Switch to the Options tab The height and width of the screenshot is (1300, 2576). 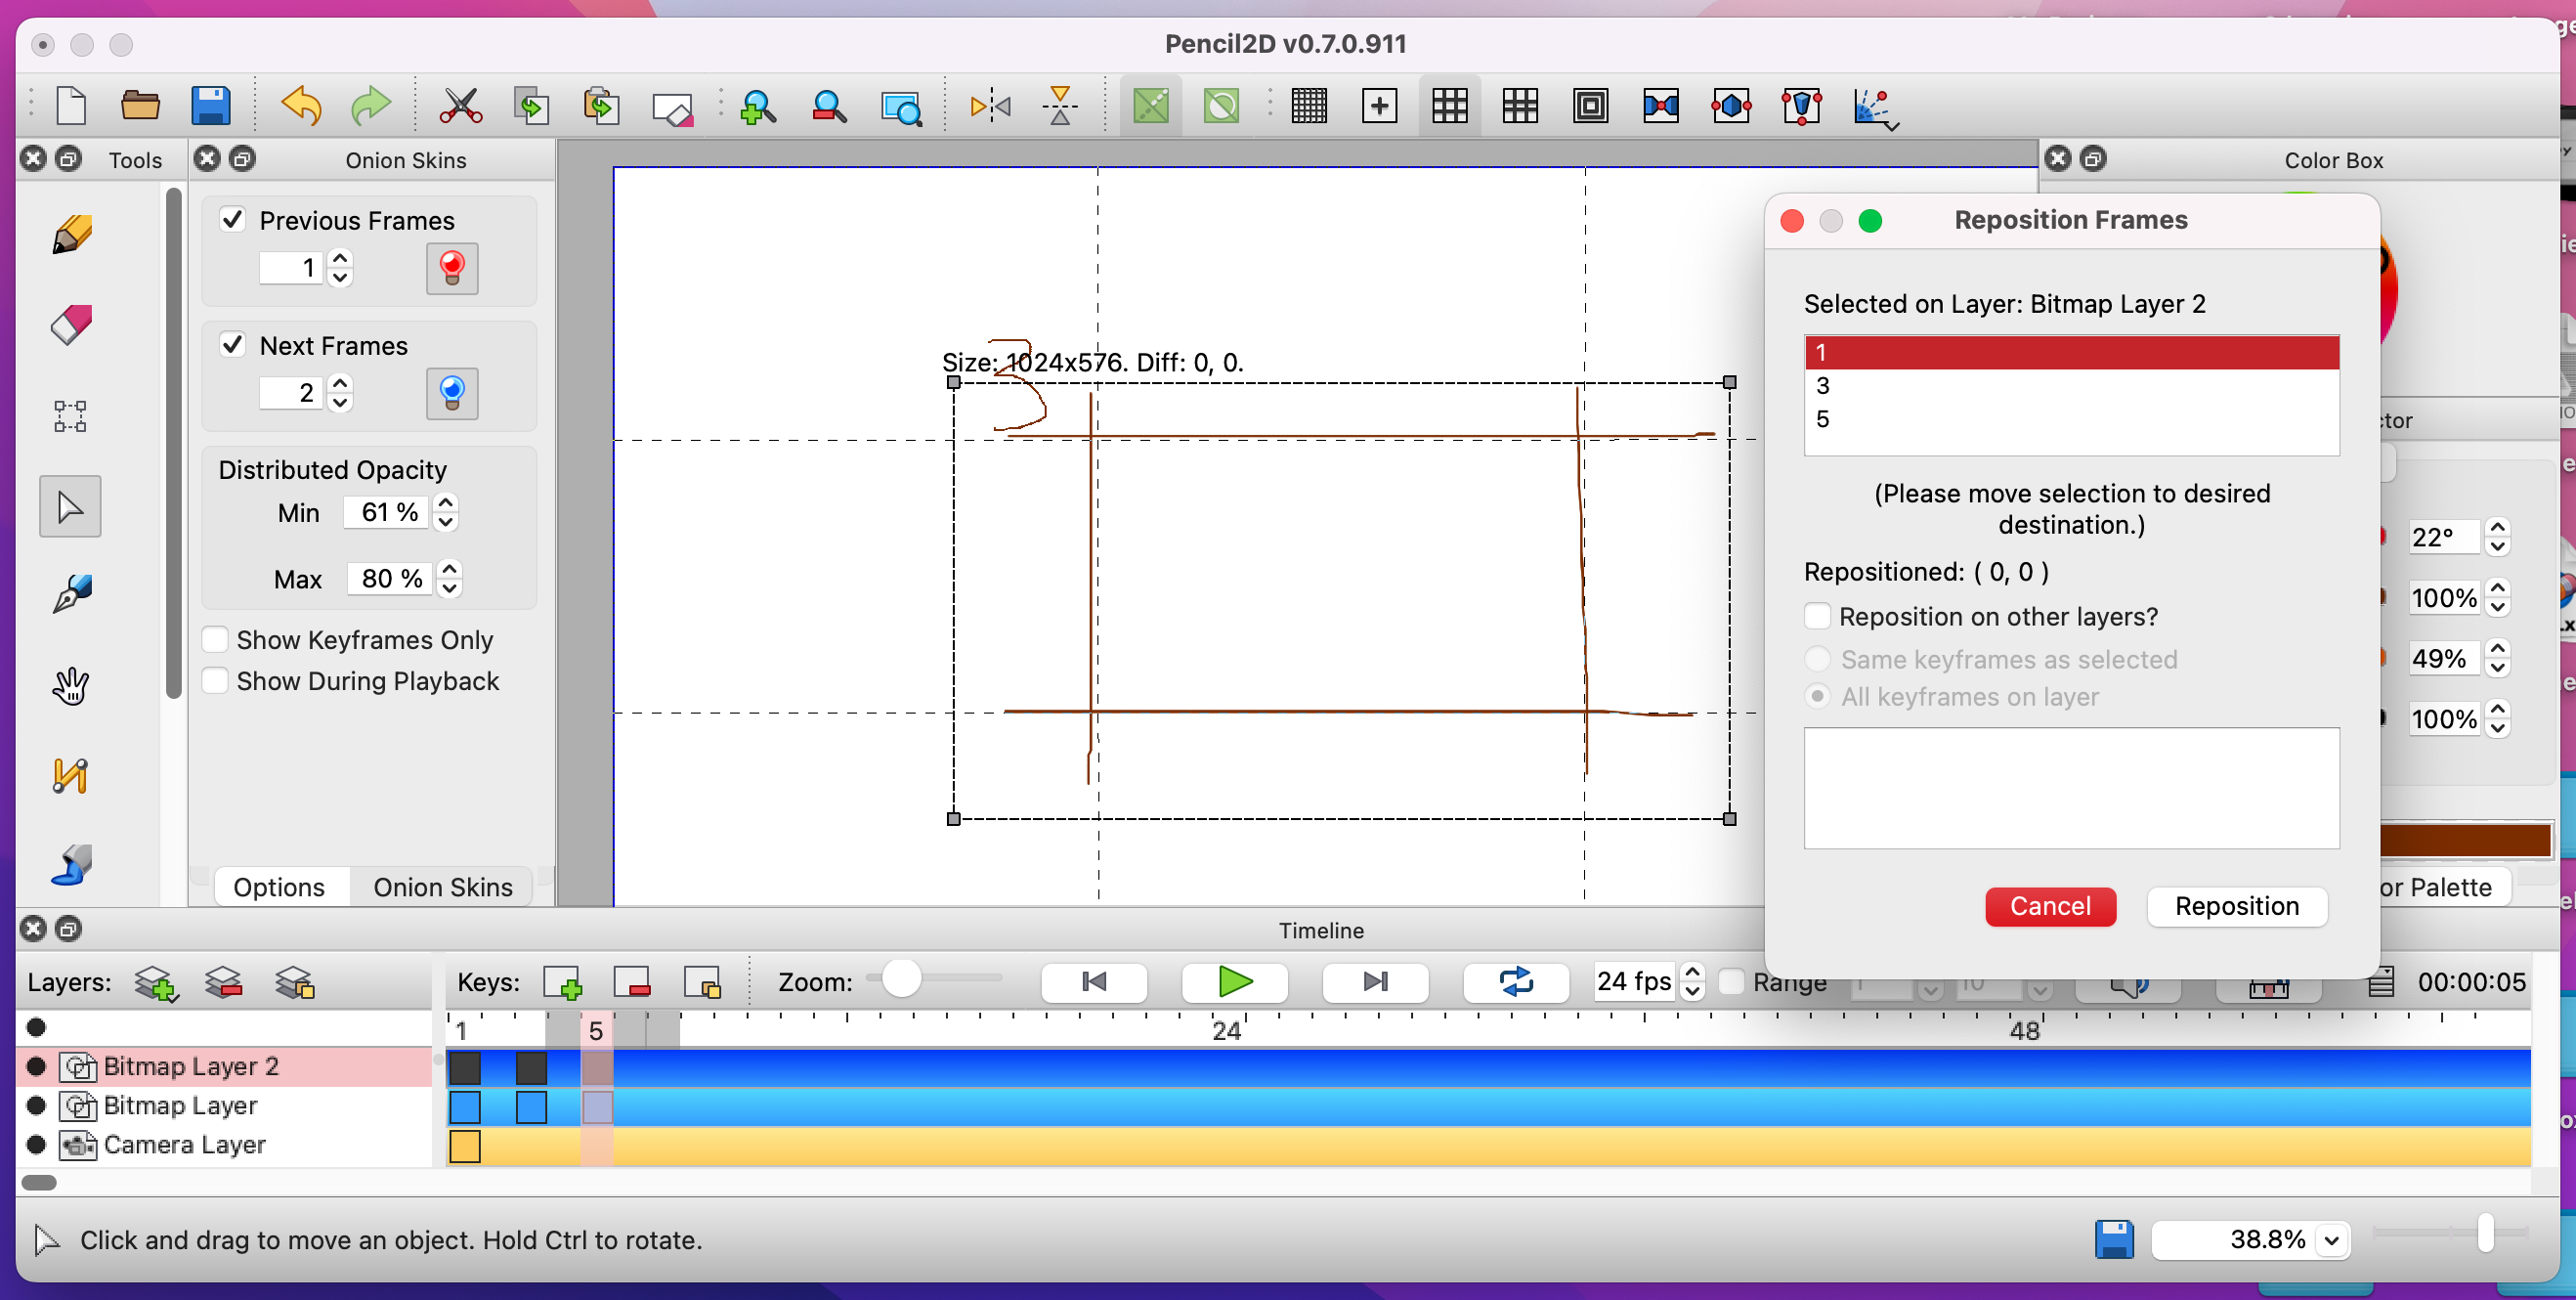point(279,887)
